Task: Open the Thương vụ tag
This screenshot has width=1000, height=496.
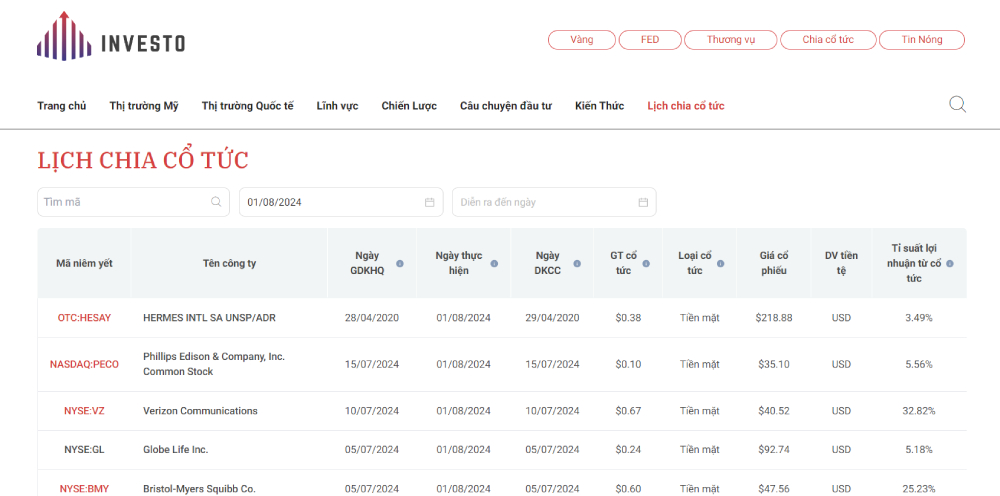Action: click(731, 40)
